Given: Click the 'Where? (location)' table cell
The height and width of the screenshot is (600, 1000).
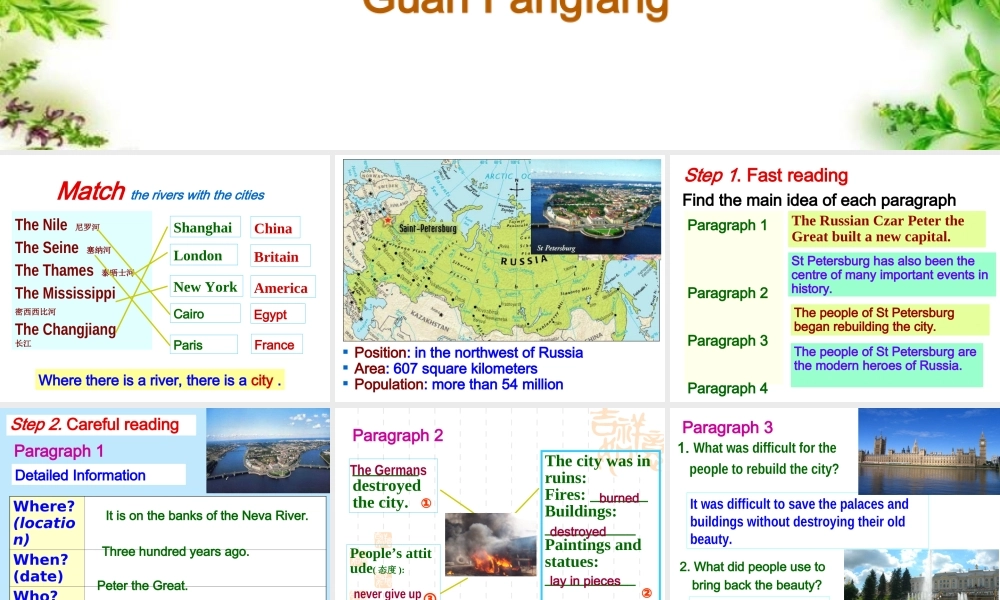Looking at the screenshot, I should 47,523.
